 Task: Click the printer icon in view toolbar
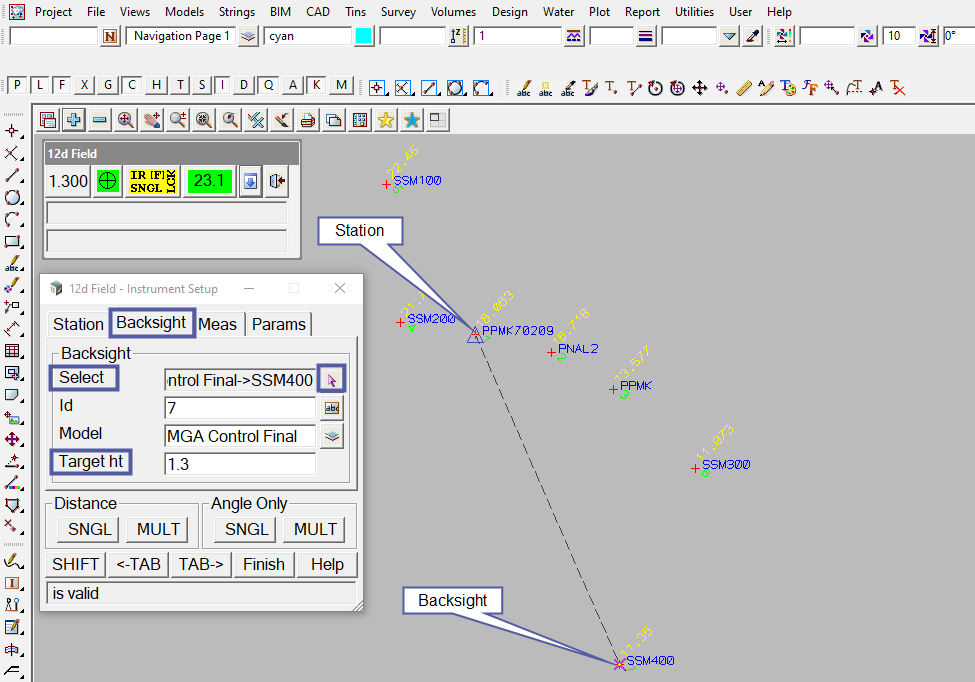tap(308, 120)
